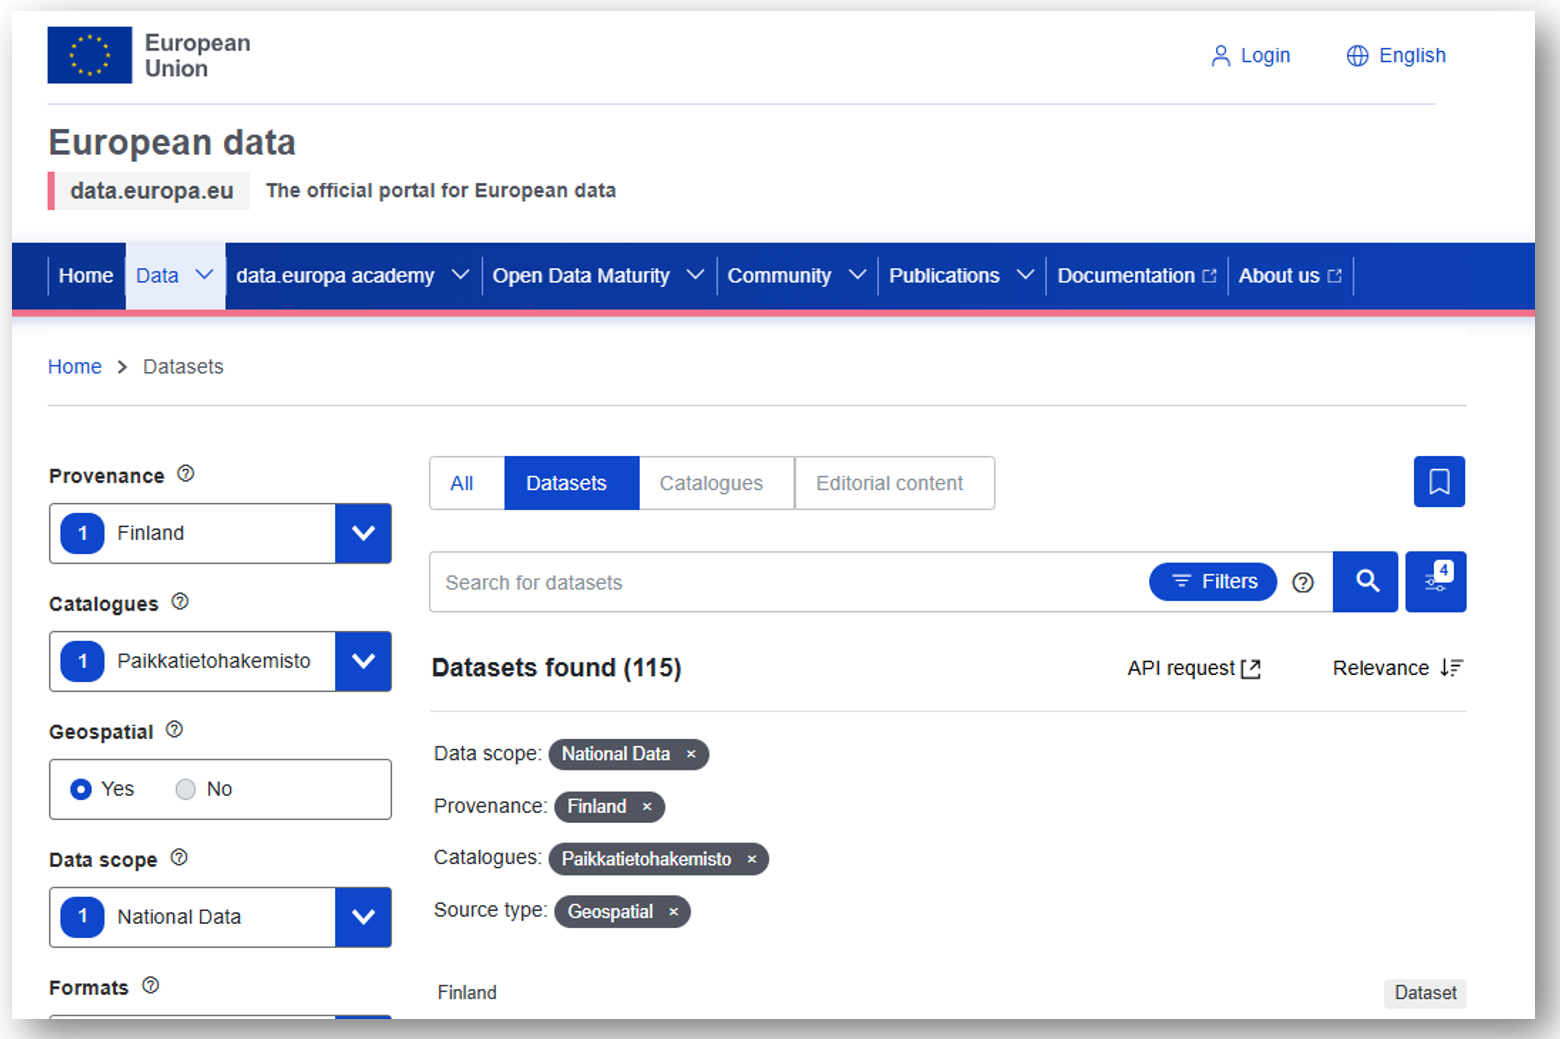Click the data.europa.eu site label
Screen dimensions: 1560x1039
click(x=152, y=191)
